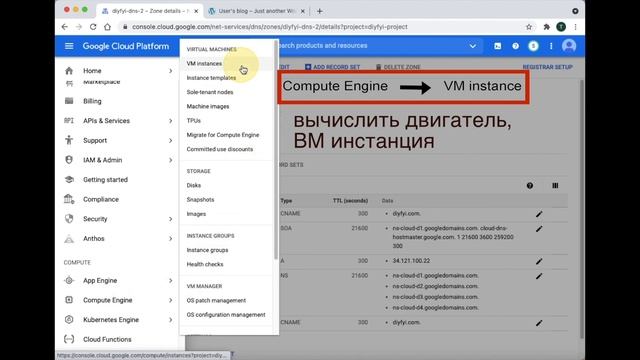The height and width of the screenshot is (360, 640).
Task: Expand the Anthos submenu chevron
Action: point(171,239)
